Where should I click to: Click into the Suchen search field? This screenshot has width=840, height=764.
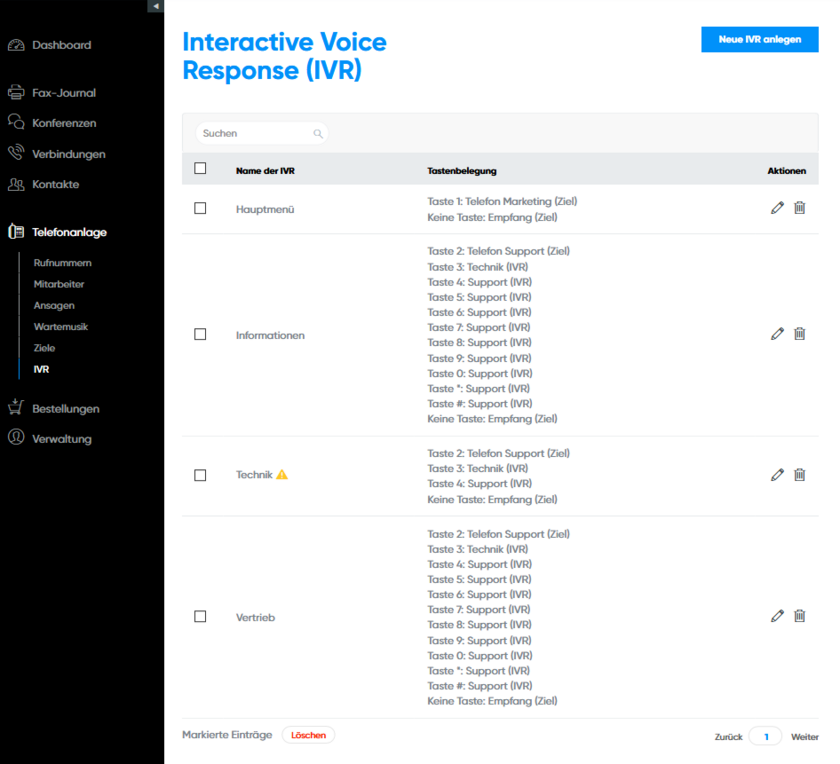click(x=255, y=133)
